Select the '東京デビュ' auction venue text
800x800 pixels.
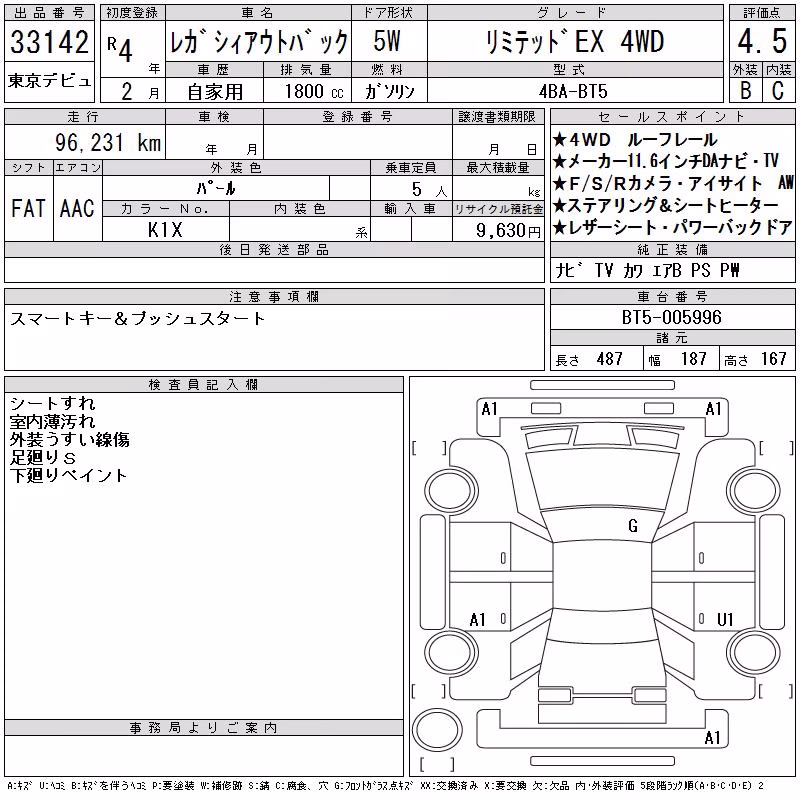pos(49,81)
